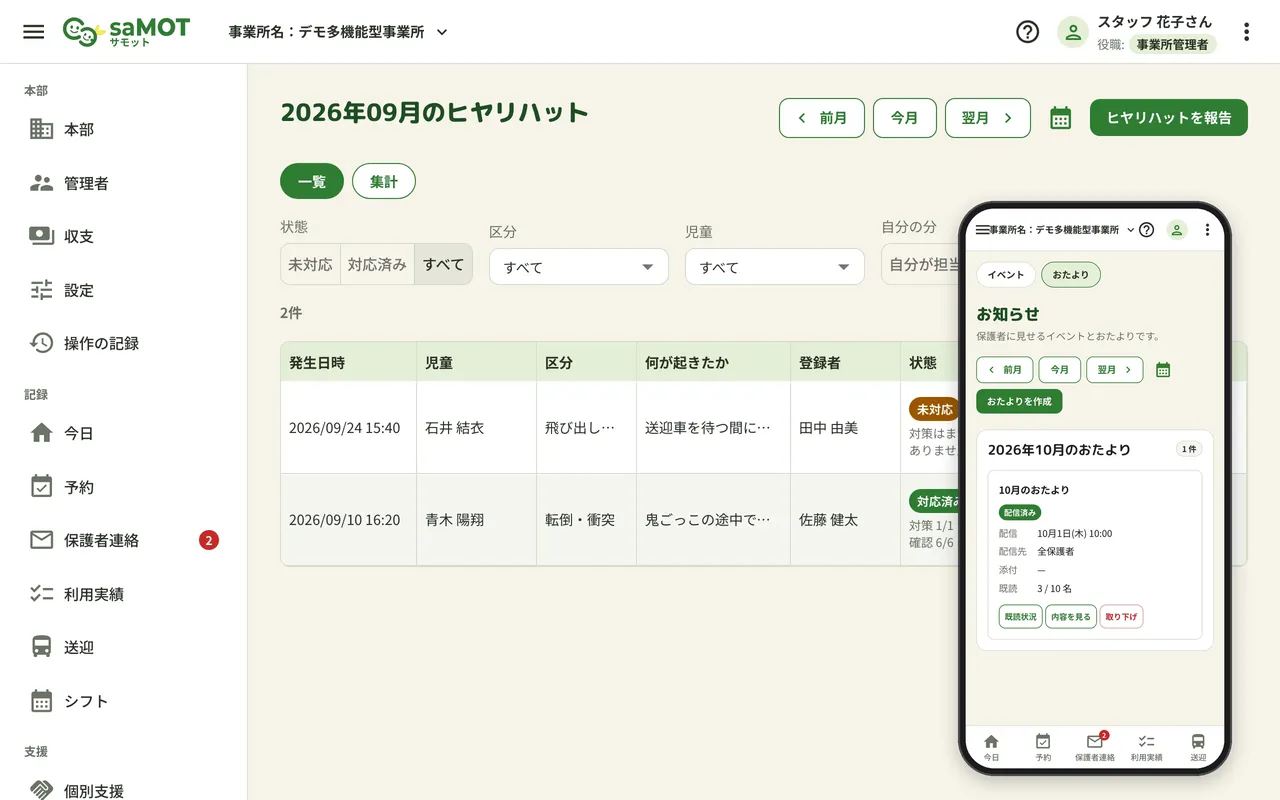Click the 2026/09/24 15:40 cell
The height and width of the screenshot is (800, 1280).
point(349,428)
